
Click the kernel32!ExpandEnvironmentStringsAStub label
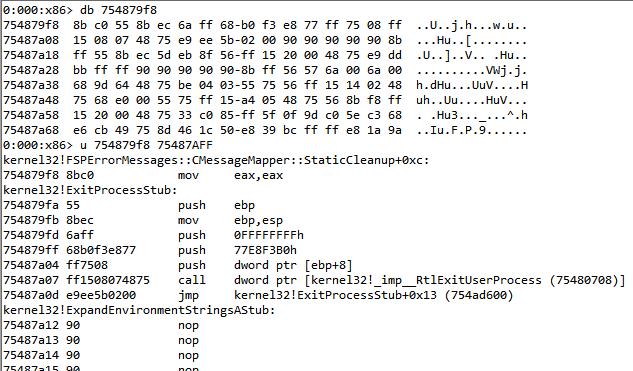(x=139, y=310)
